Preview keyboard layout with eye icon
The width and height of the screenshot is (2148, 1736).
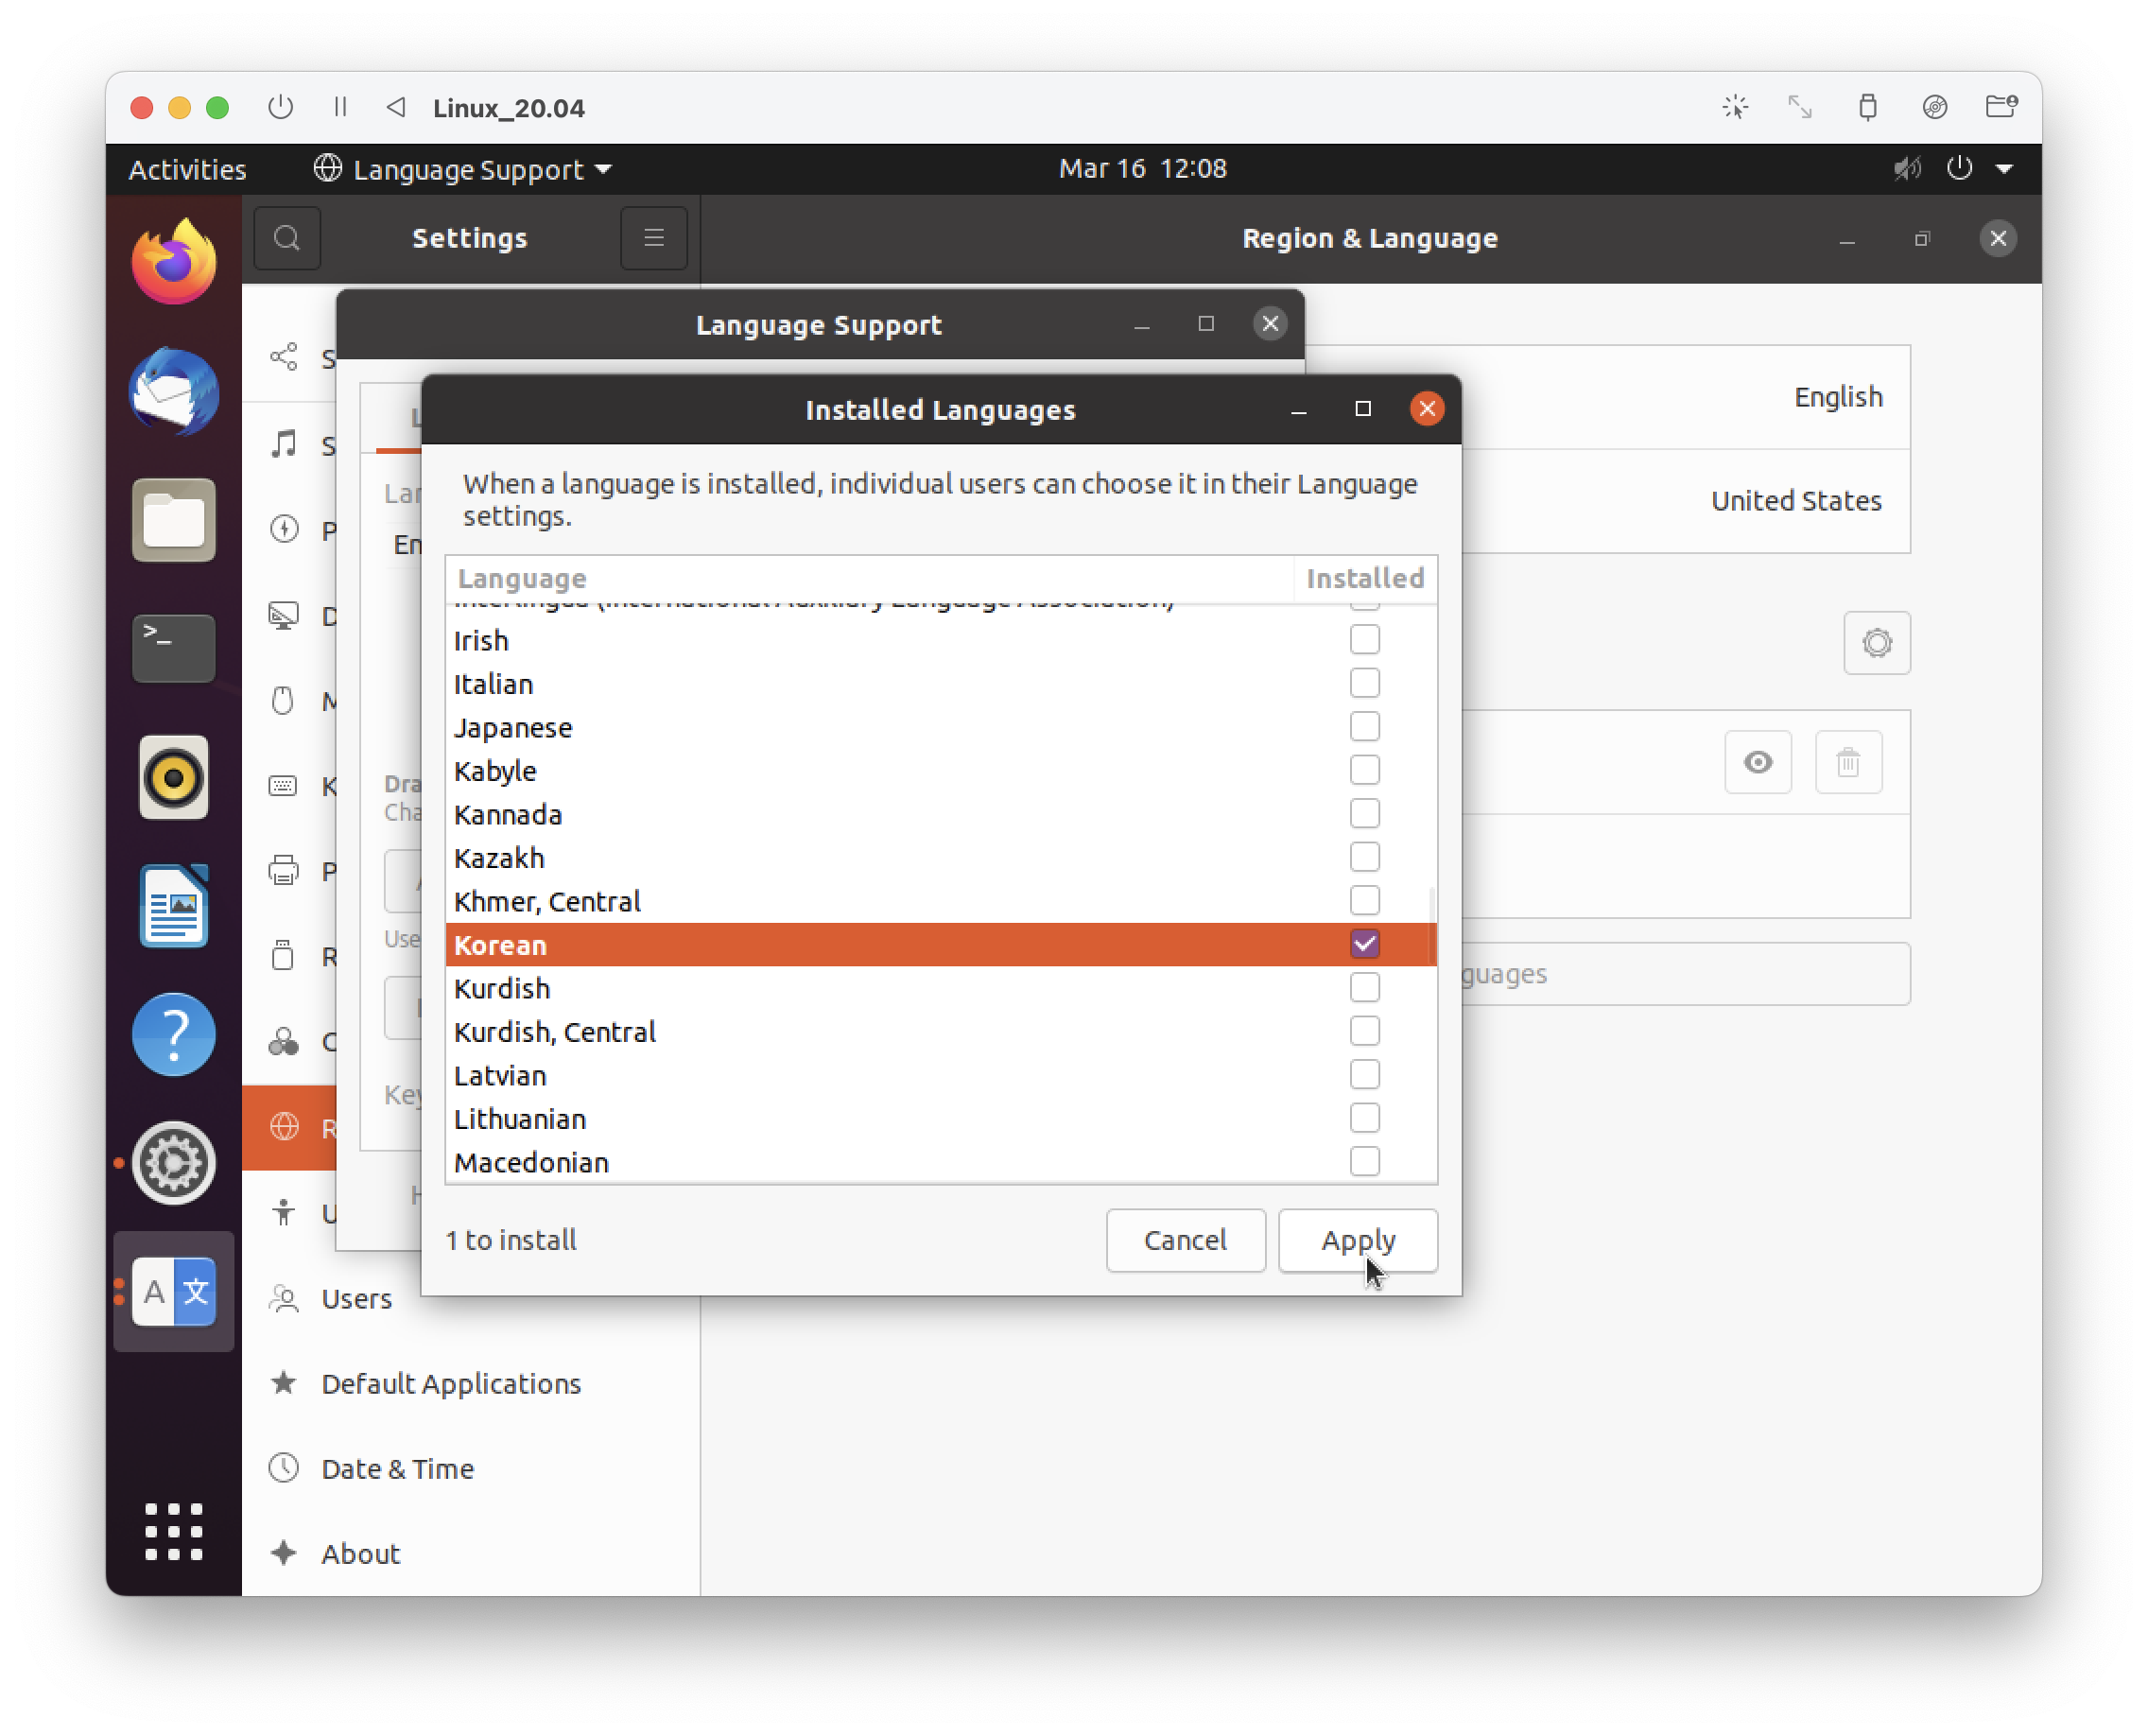point(1757,763)
